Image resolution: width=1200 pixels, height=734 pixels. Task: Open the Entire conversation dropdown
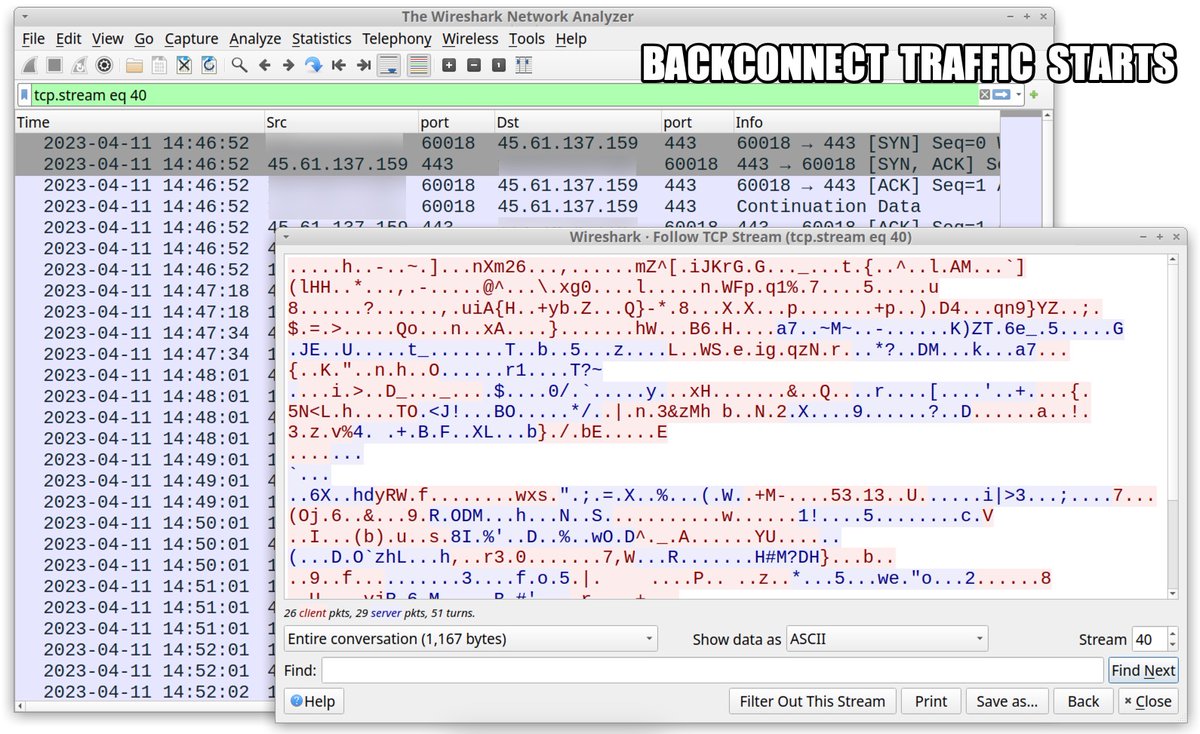pyautogui.click(x=470, y=638)
